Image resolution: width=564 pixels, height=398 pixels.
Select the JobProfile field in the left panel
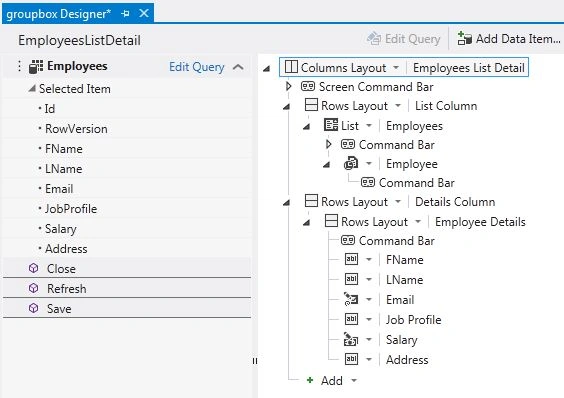click(127, 209)
